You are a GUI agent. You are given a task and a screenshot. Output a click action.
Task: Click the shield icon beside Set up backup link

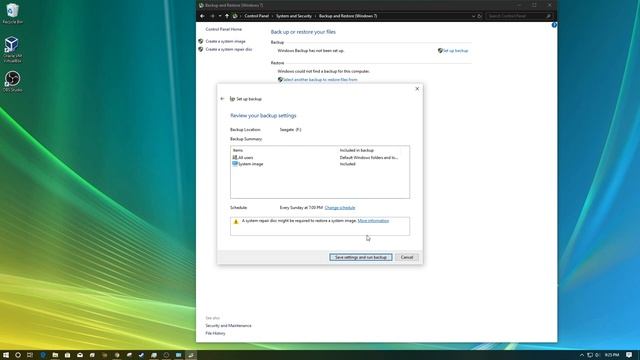(440, 51)
